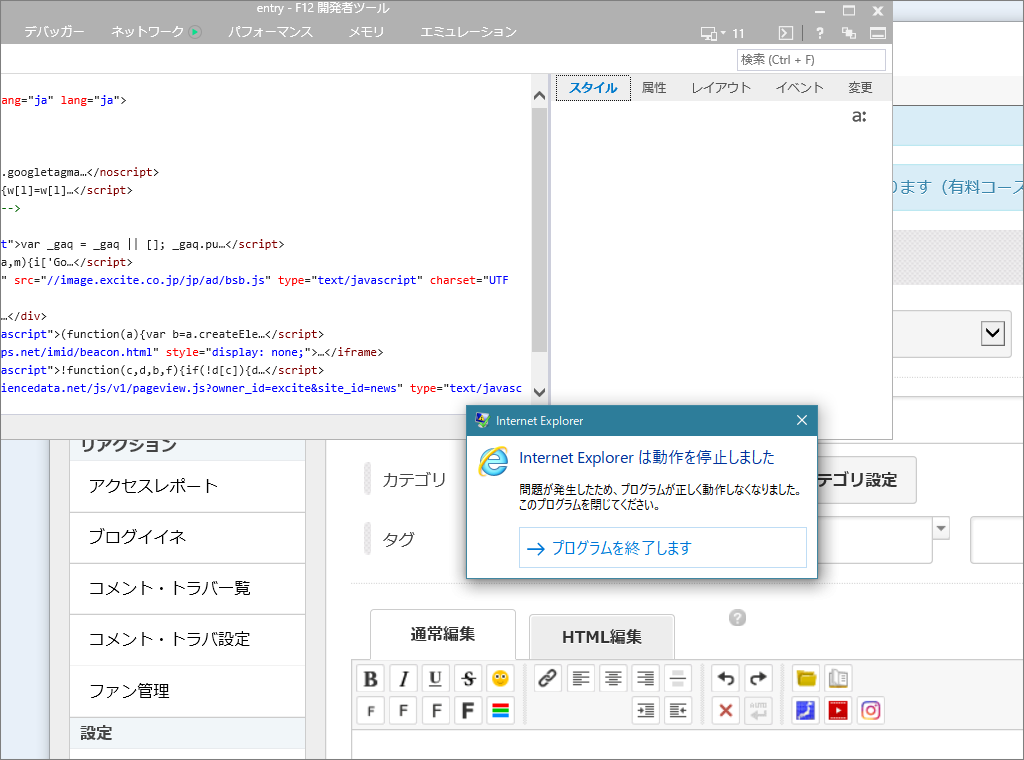Show the developer tools console icon
Image resolution: width=1024 pixels, height=760 pixels.
click(786, 33)
